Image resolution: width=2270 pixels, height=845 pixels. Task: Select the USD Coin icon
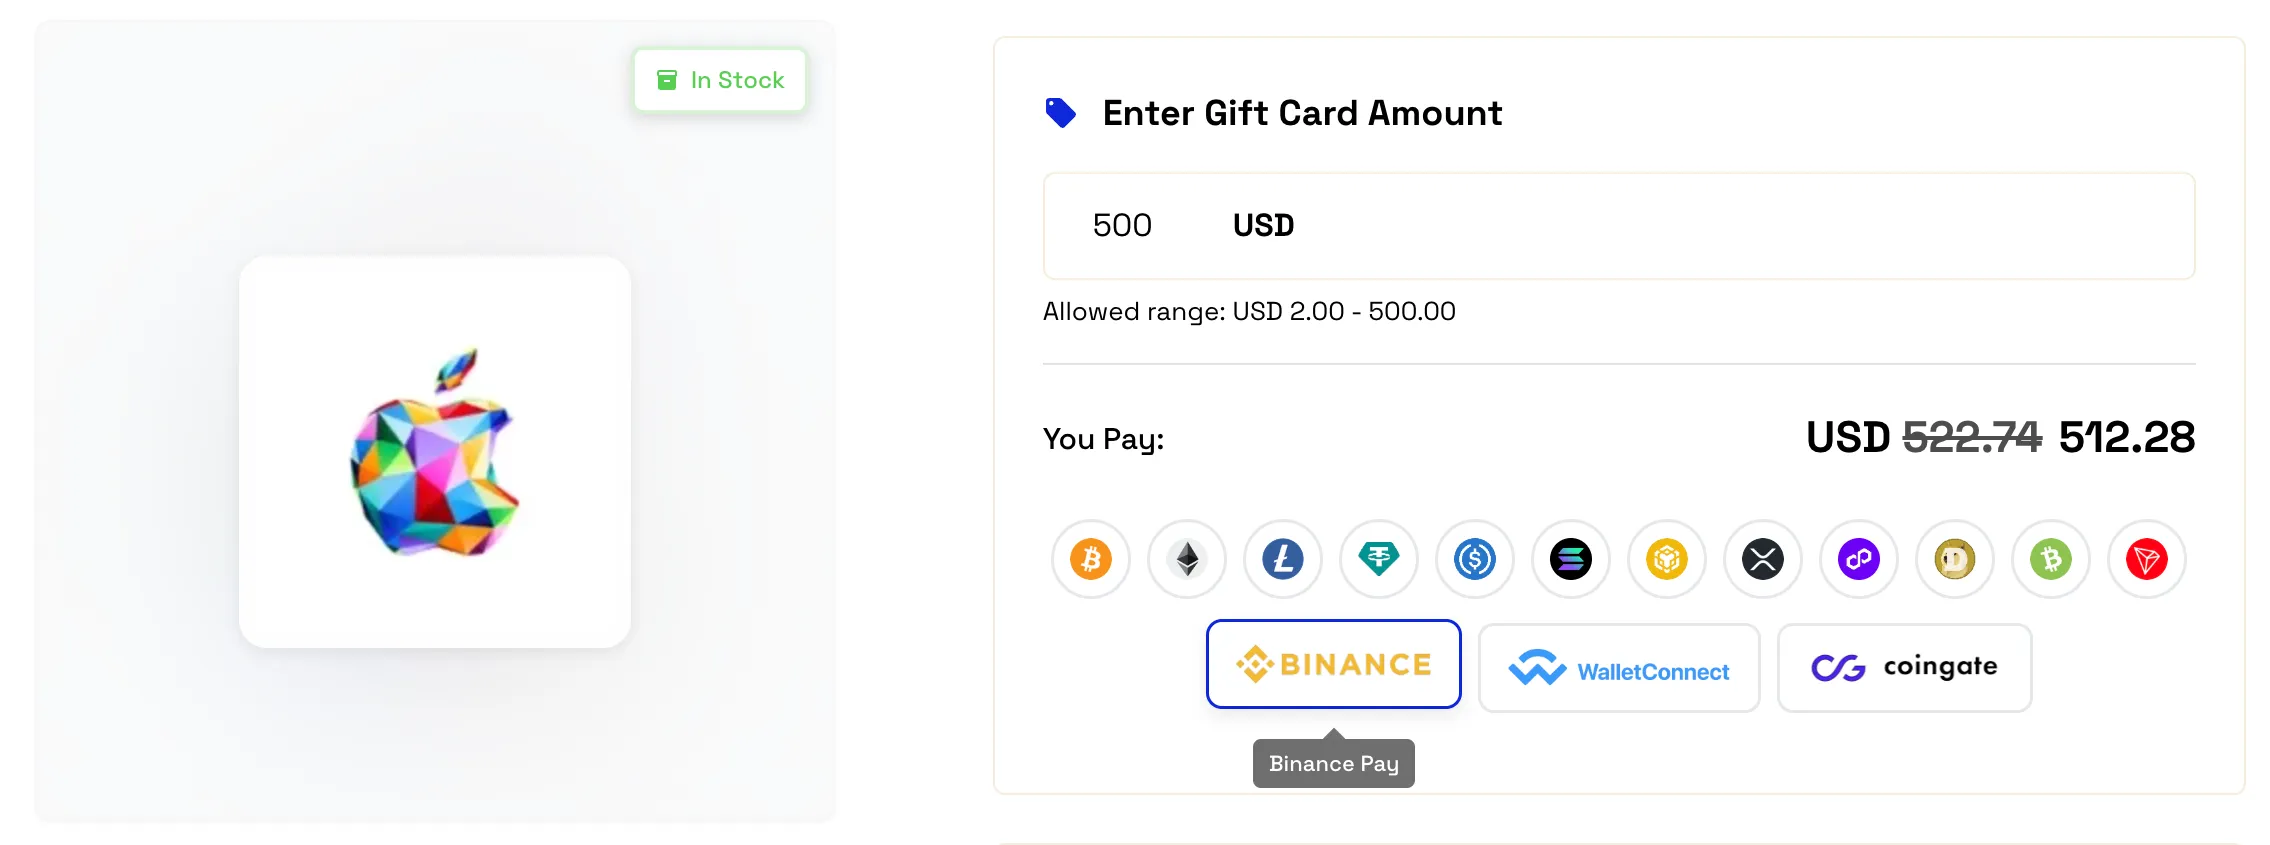1474,559
